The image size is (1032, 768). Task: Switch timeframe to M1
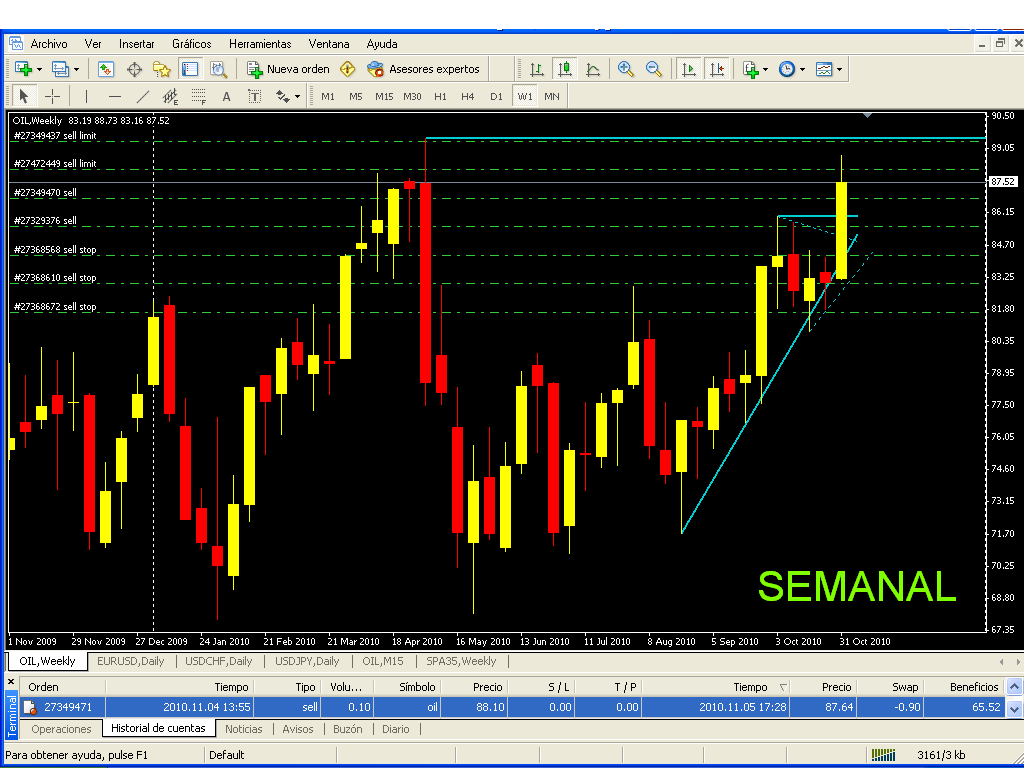[x=328, y=97]
